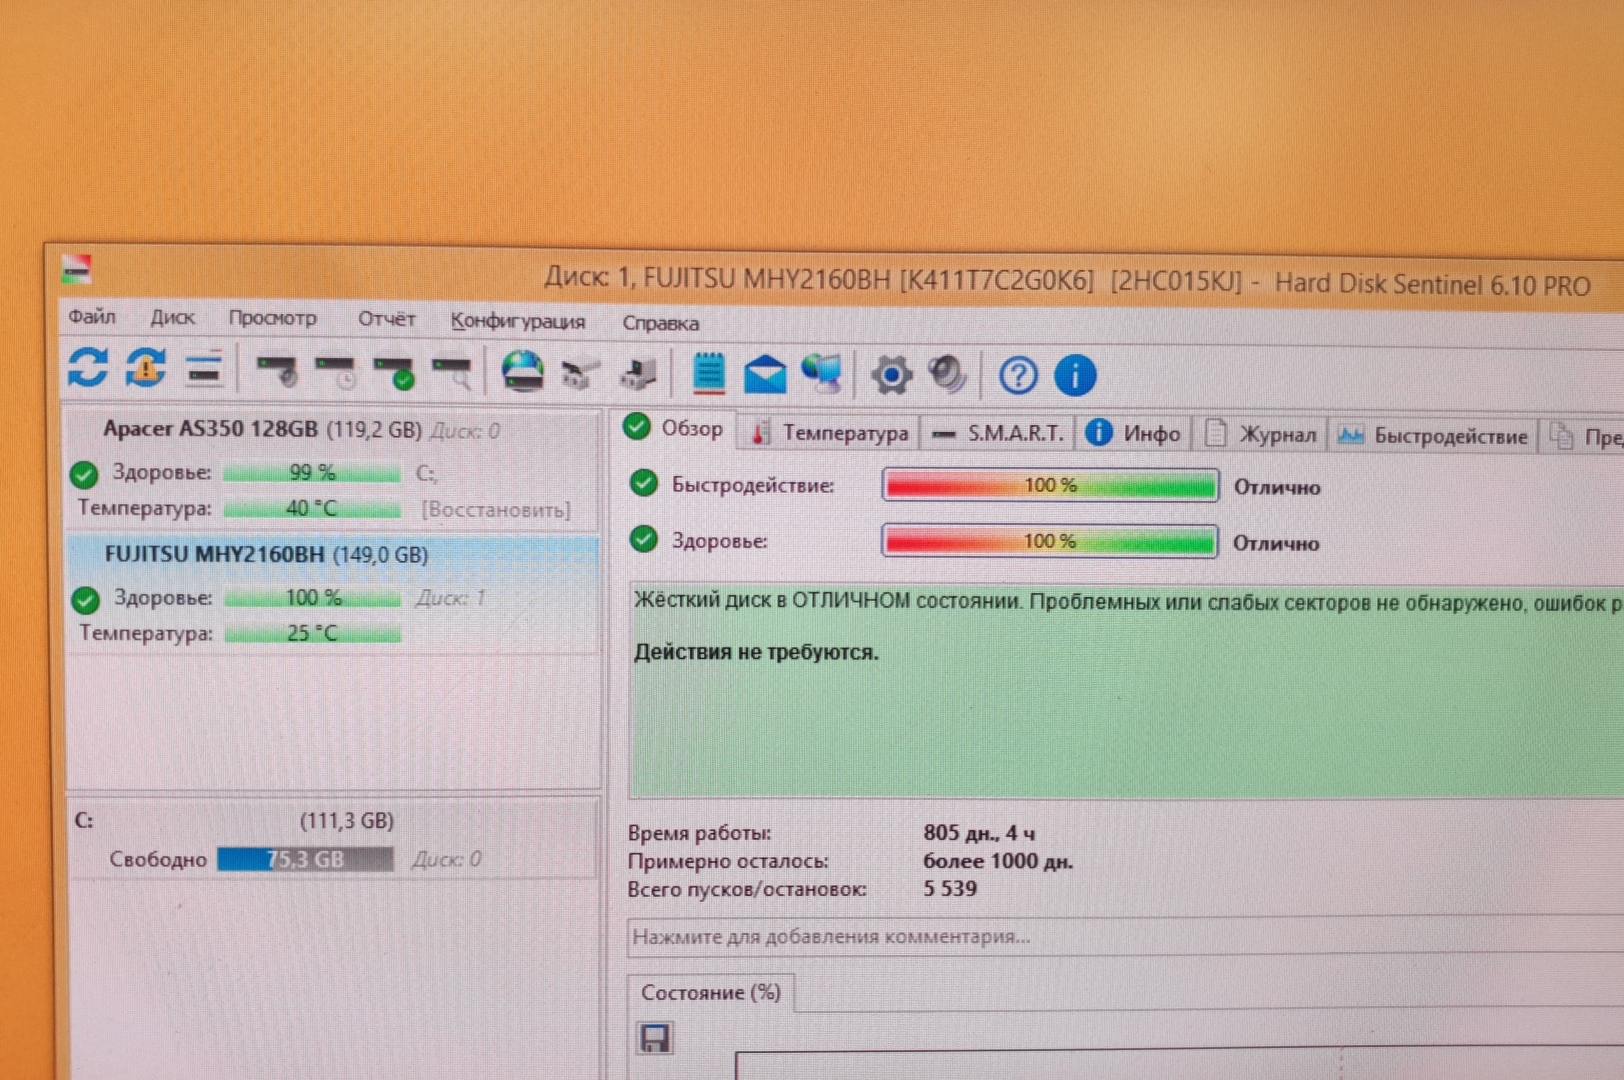Viewport: 1624px width, 1080px height.
Task: Click refresh icon with orange warning triangle
Action: pos(146,368)
